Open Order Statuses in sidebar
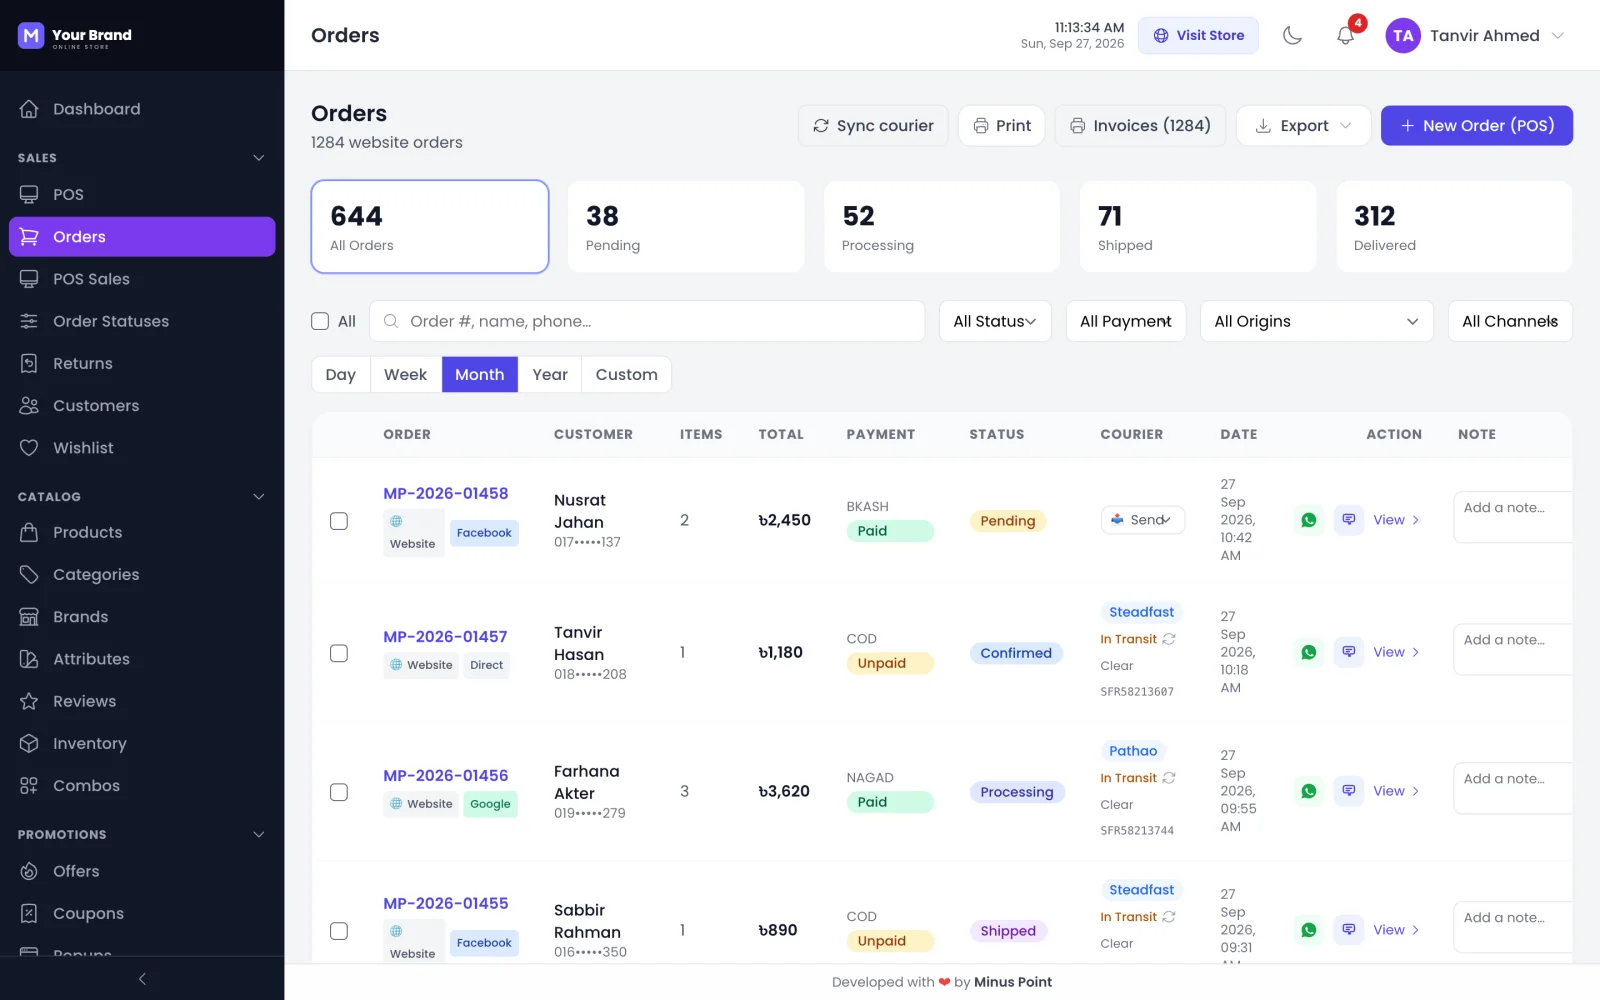Image resolution: width=1600 pixels, height=1000 pixels. (x=142, y=321)
